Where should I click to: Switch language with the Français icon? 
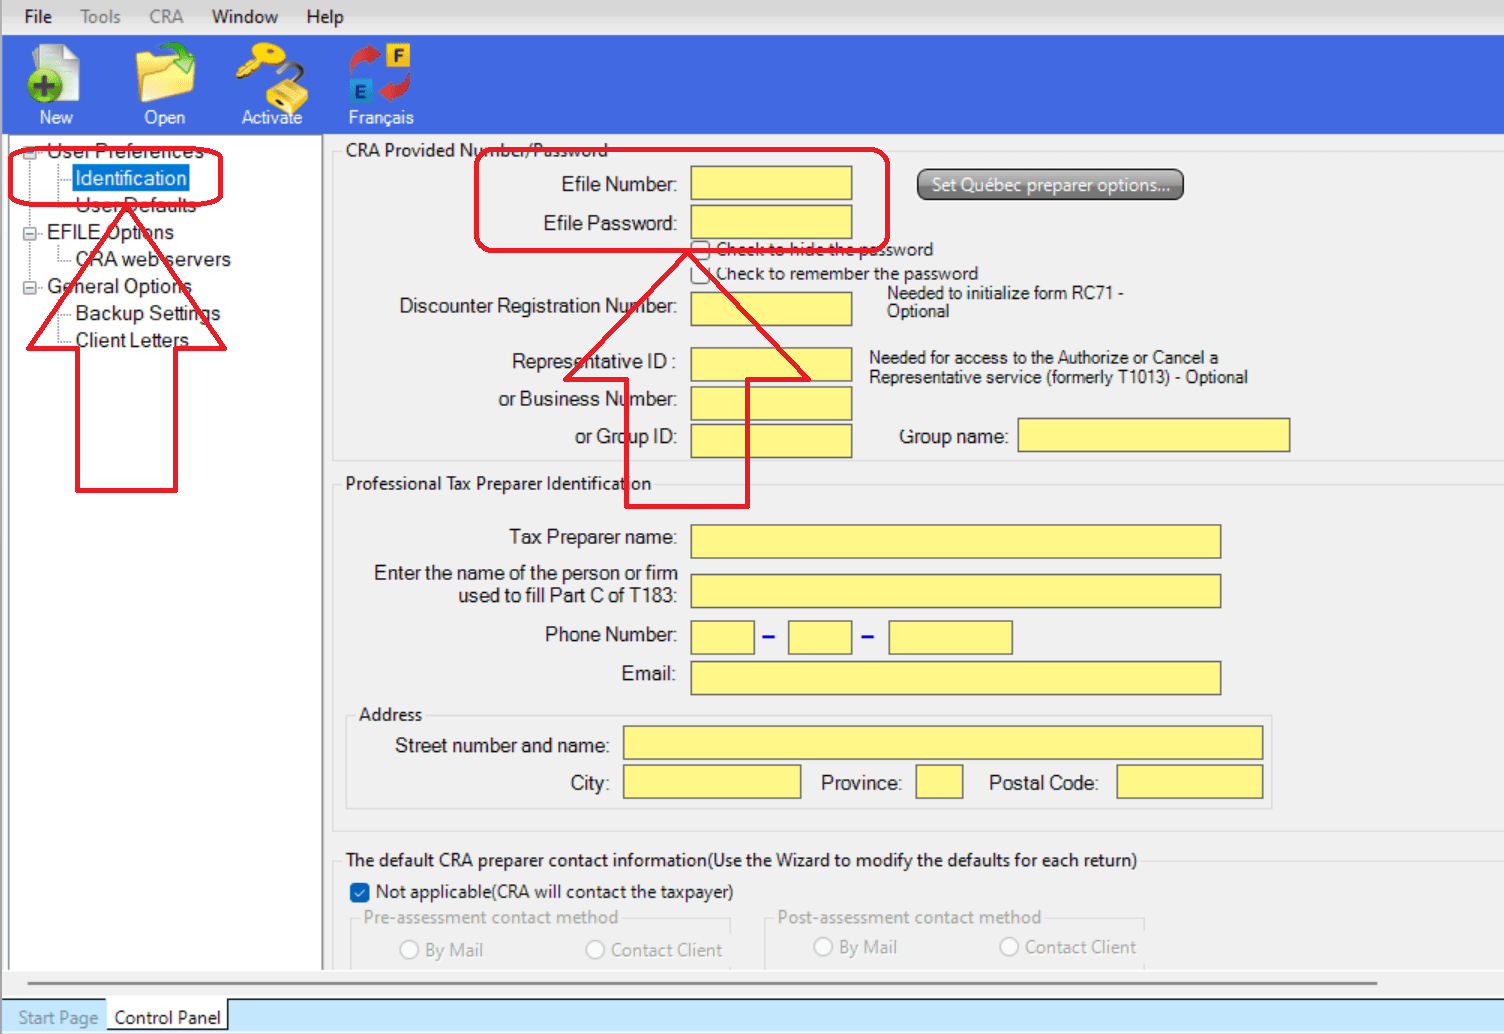[x=381, y=84]
